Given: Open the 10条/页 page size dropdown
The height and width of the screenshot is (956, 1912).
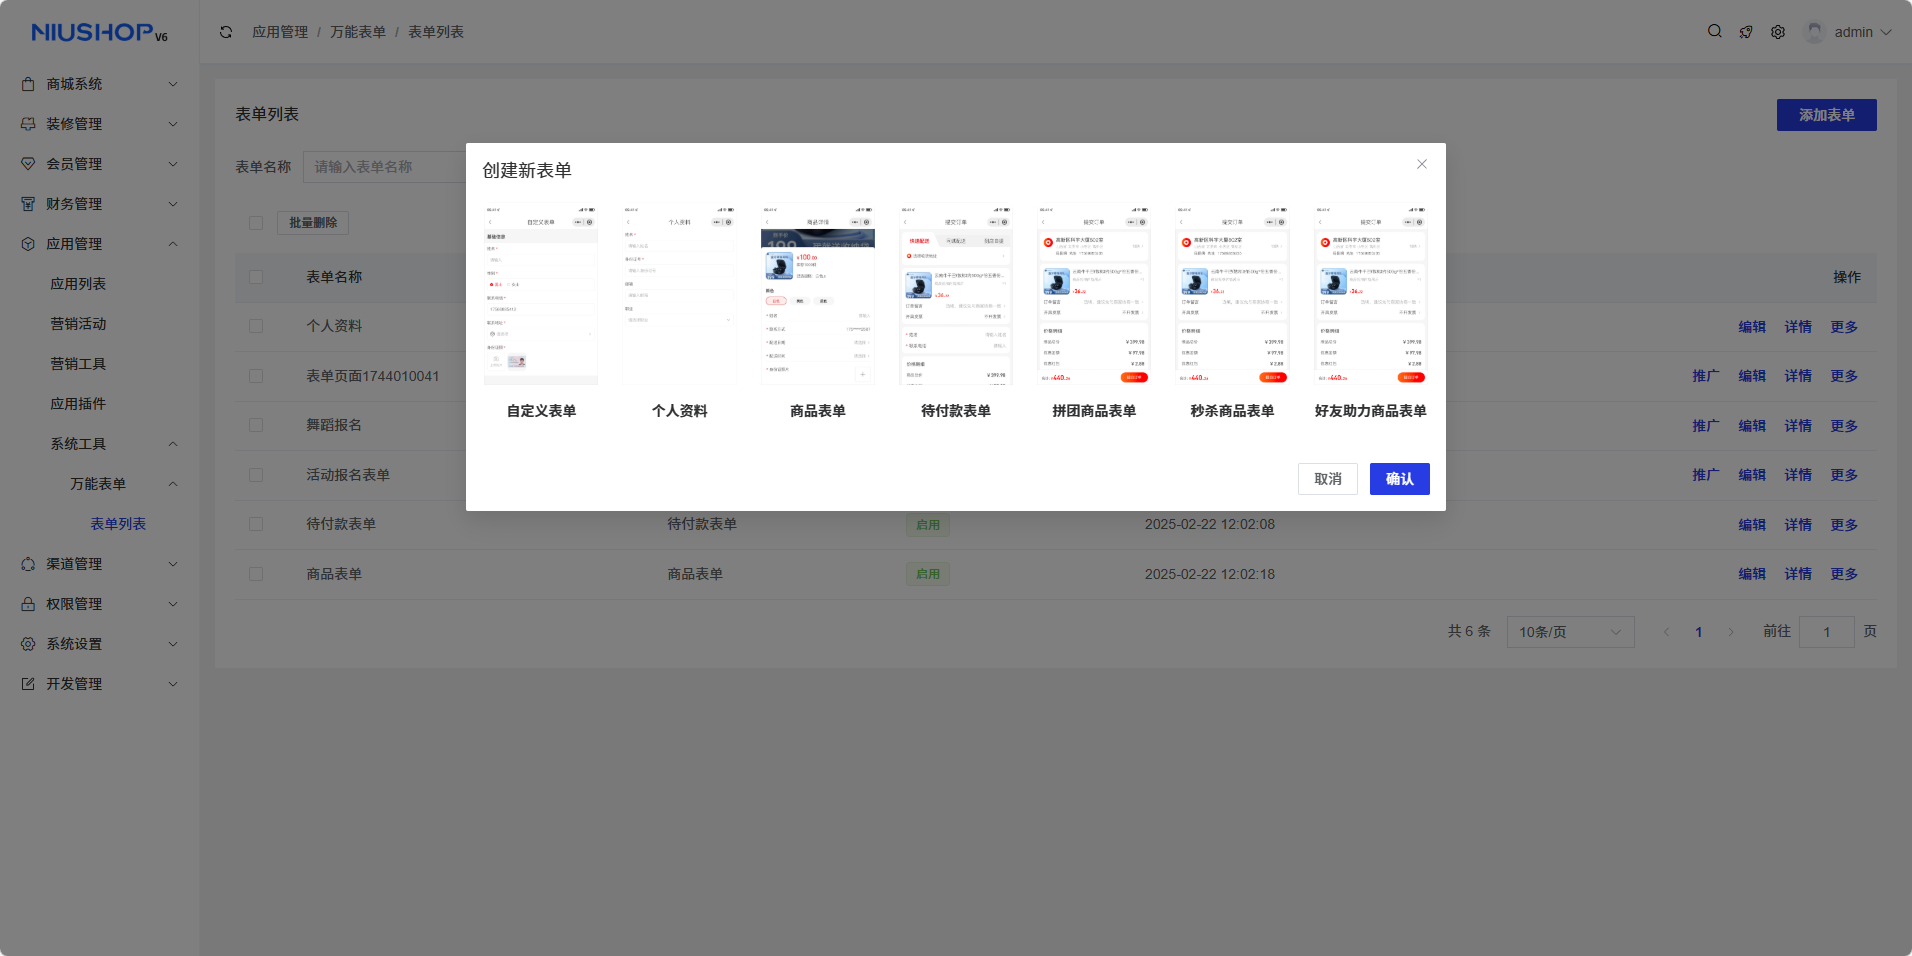Looking at the screenshot, I should [1570, 632].
